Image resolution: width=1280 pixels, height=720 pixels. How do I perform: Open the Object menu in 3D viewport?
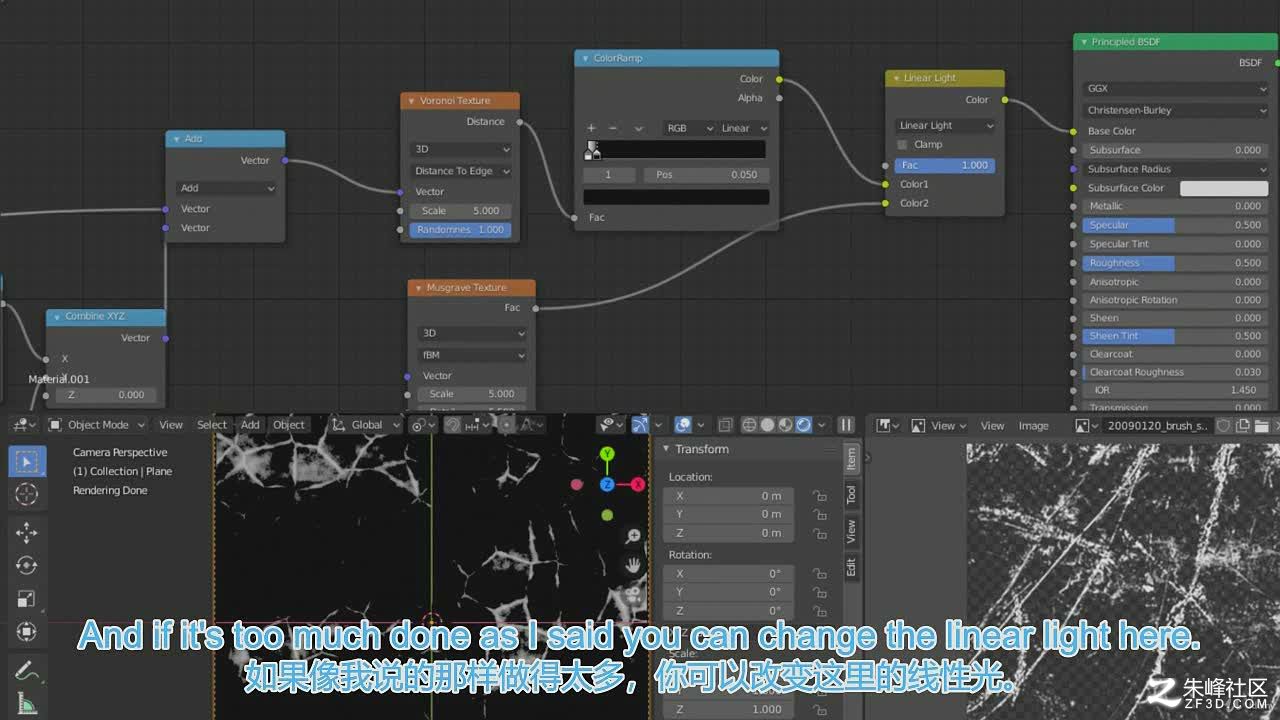click(x=289, y=425)
